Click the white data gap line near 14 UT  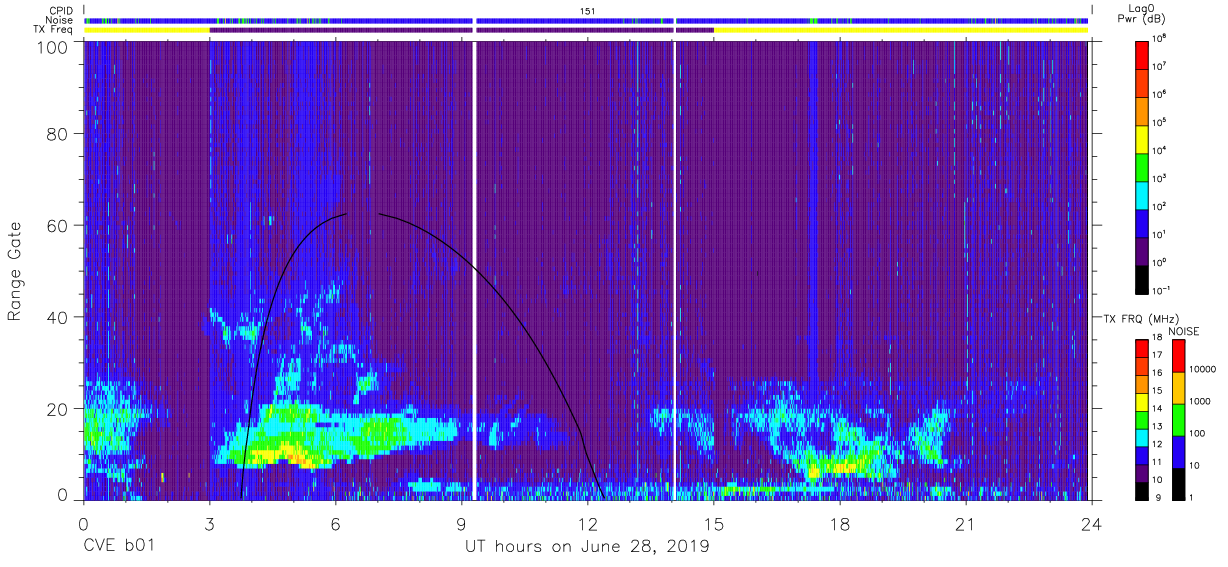tap(675, 270)
